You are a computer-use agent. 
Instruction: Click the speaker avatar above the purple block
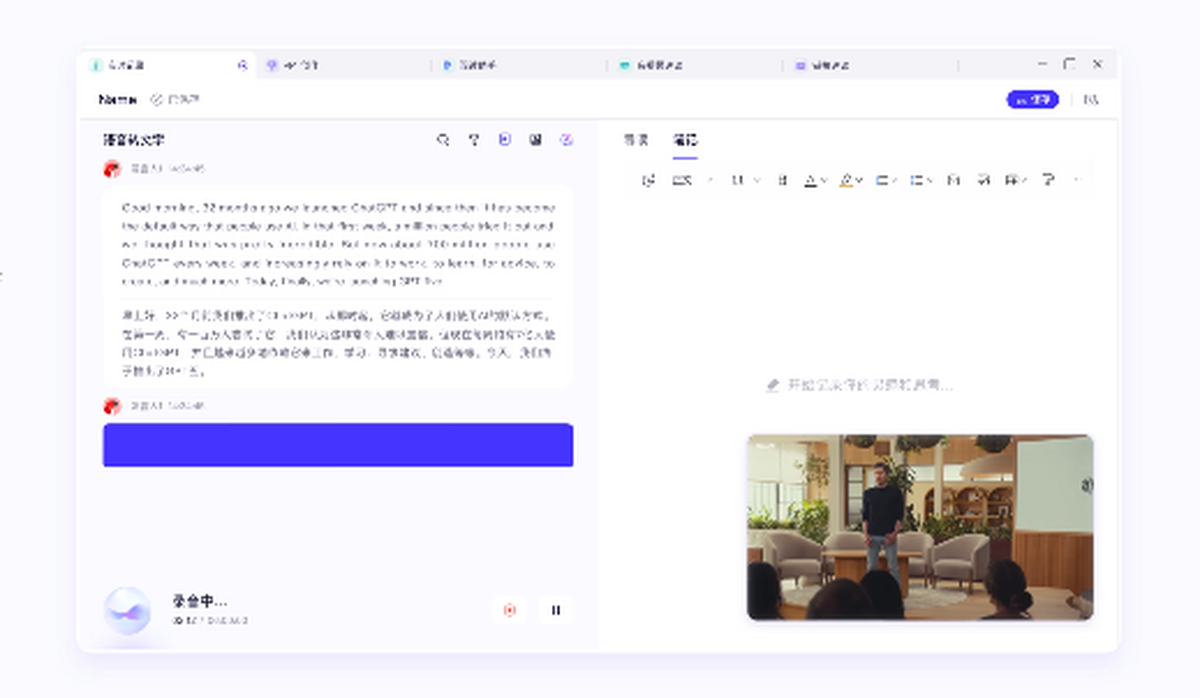[112, 406]
